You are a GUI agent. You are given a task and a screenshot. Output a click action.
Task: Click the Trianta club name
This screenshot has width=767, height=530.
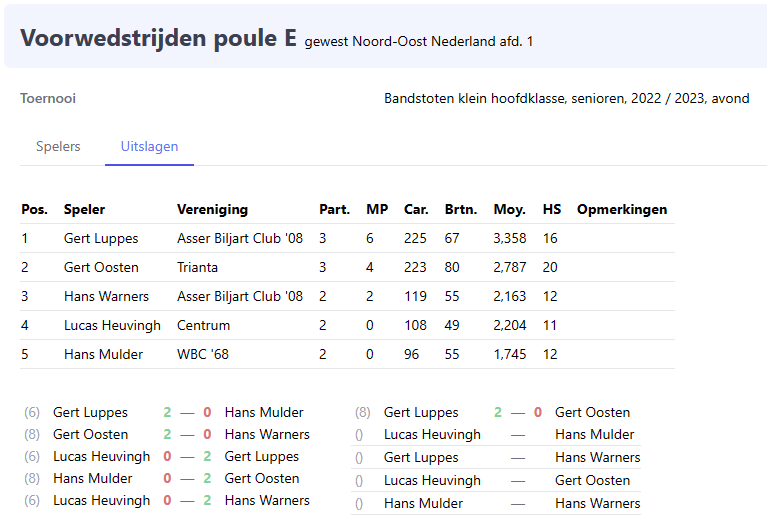(x=197, y=267)
